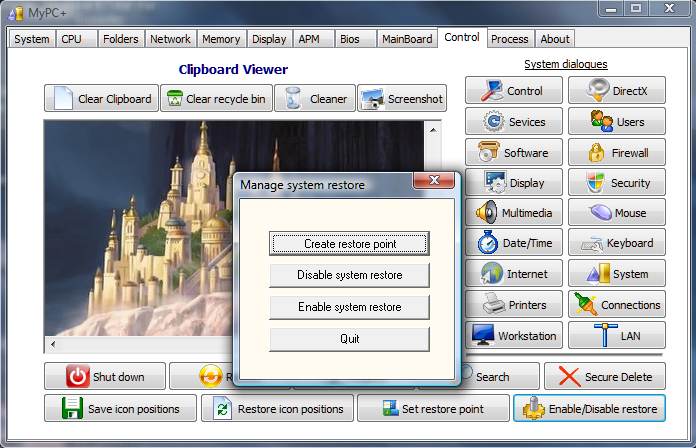Open the Mouse settings dialogue
Image resolution: width=696 pixels, height=448 pixels.
(x=617, y=212)
